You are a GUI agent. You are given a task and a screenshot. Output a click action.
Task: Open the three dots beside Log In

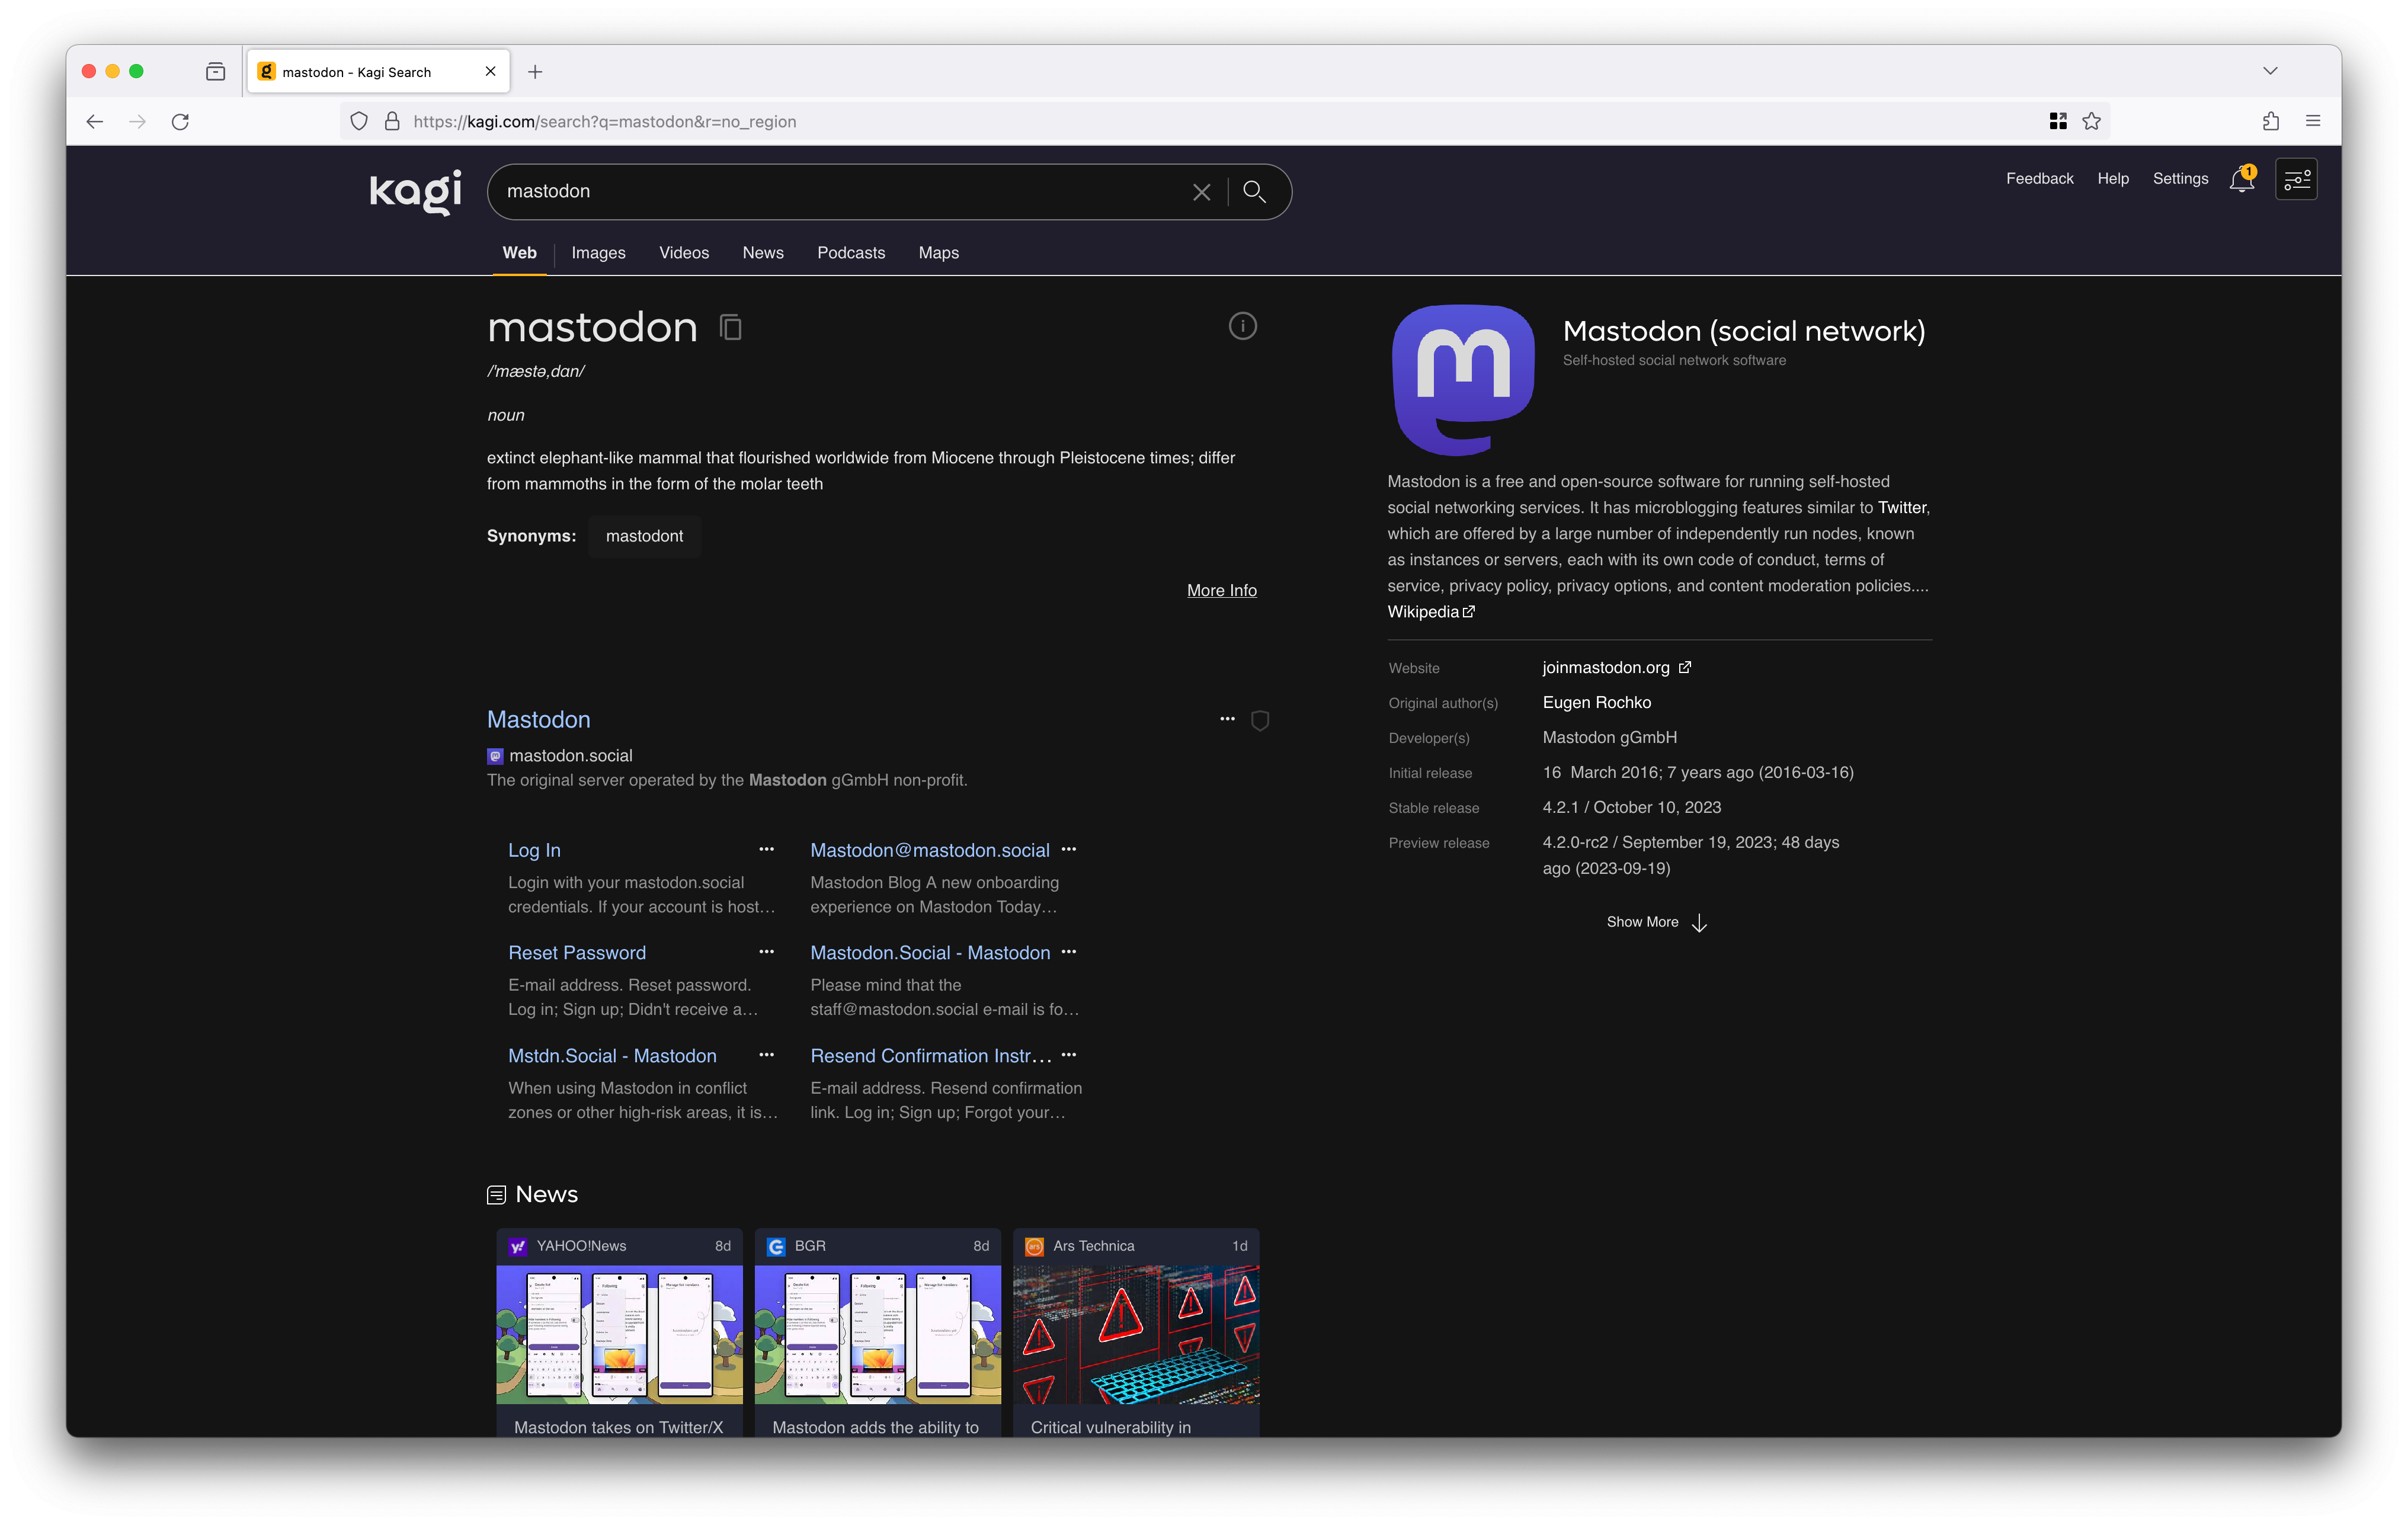(x=767, y=849)
